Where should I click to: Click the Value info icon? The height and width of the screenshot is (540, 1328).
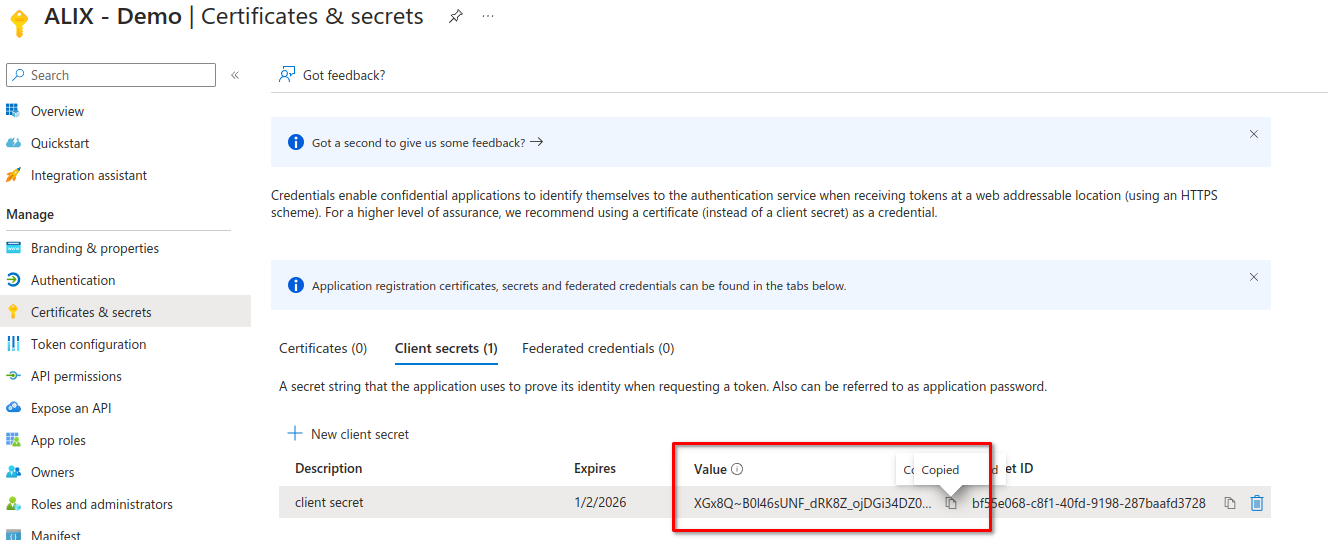click(x=738, y=469)
